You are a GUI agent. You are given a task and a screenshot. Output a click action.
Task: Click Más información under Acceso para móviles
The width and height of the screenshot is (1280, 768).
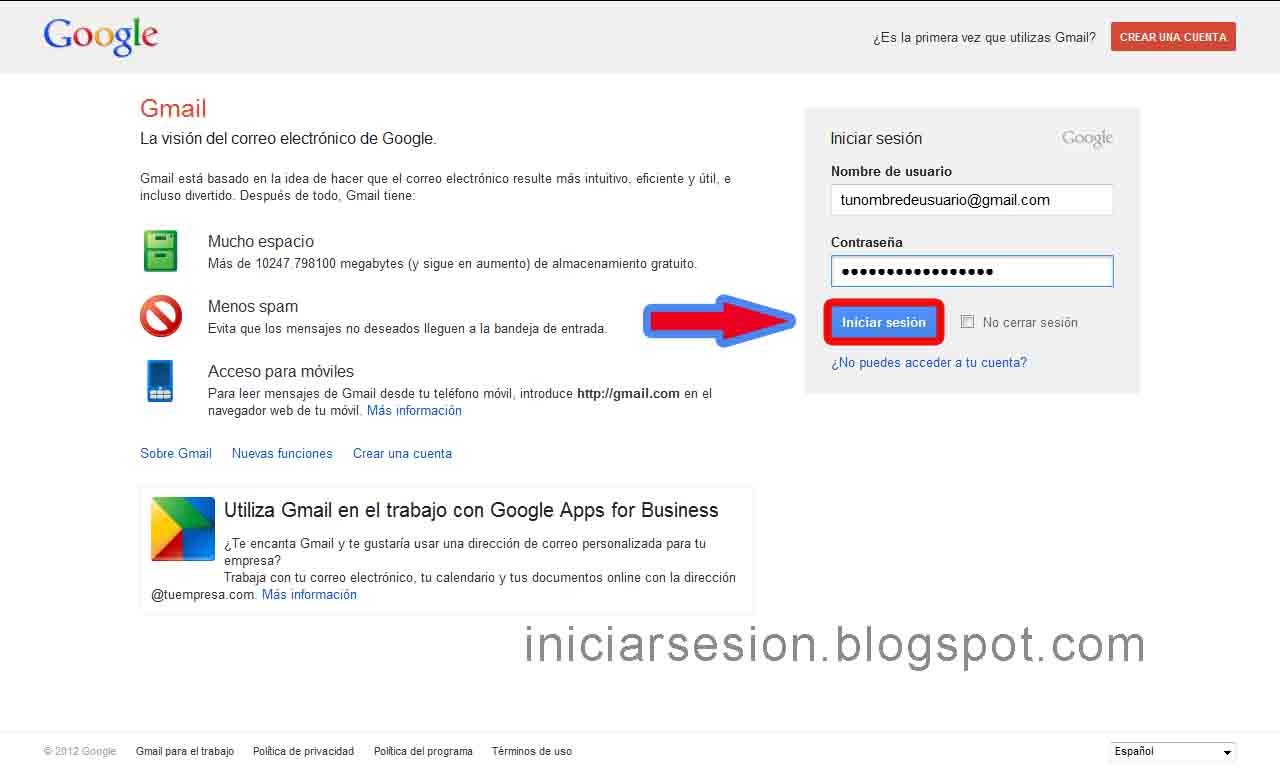click(414, 410)
